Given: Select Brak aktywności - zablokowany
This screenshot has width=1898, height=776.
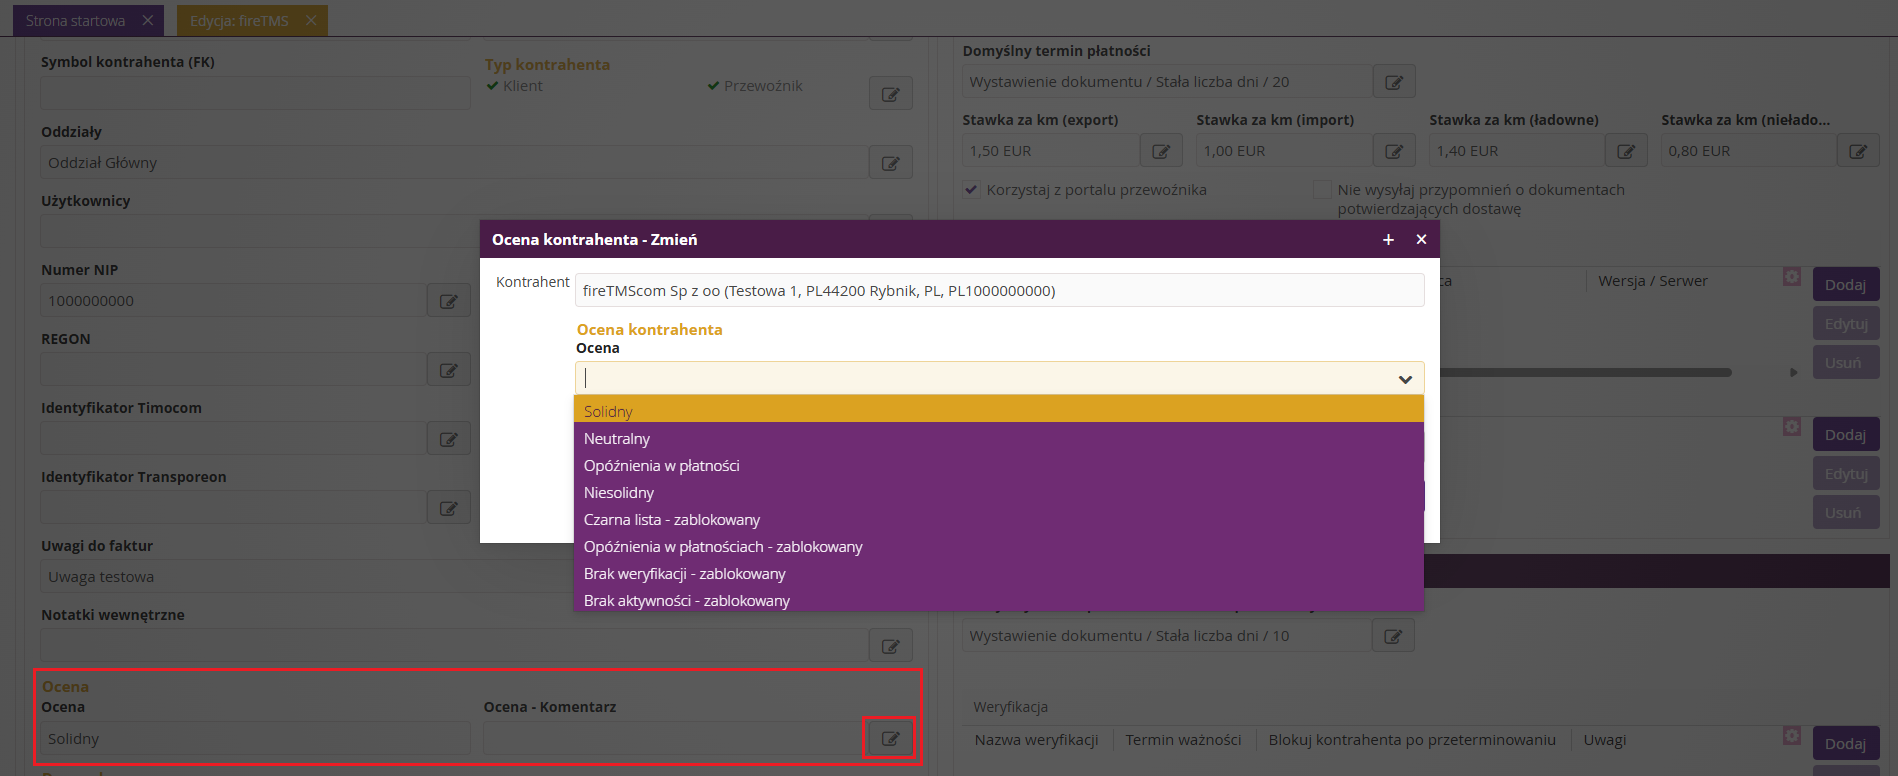Looking at the screenshot, I should pos(998,600).
